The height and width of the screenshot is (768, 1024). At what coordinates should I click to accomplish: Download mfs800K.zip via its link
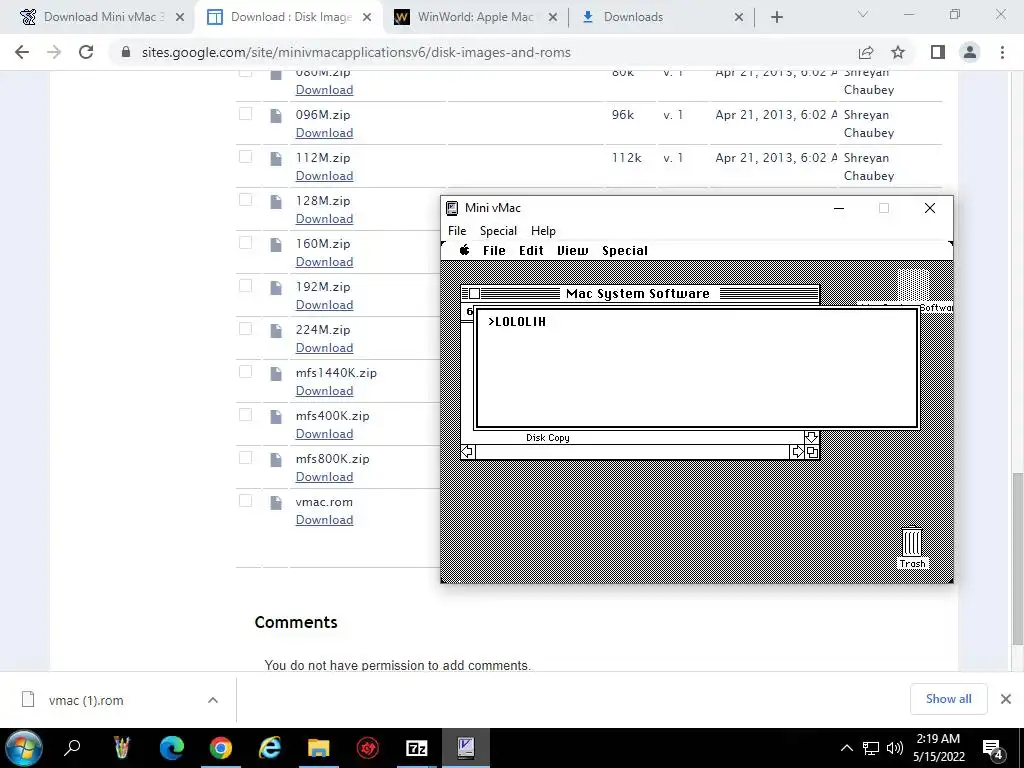(324, 477)
